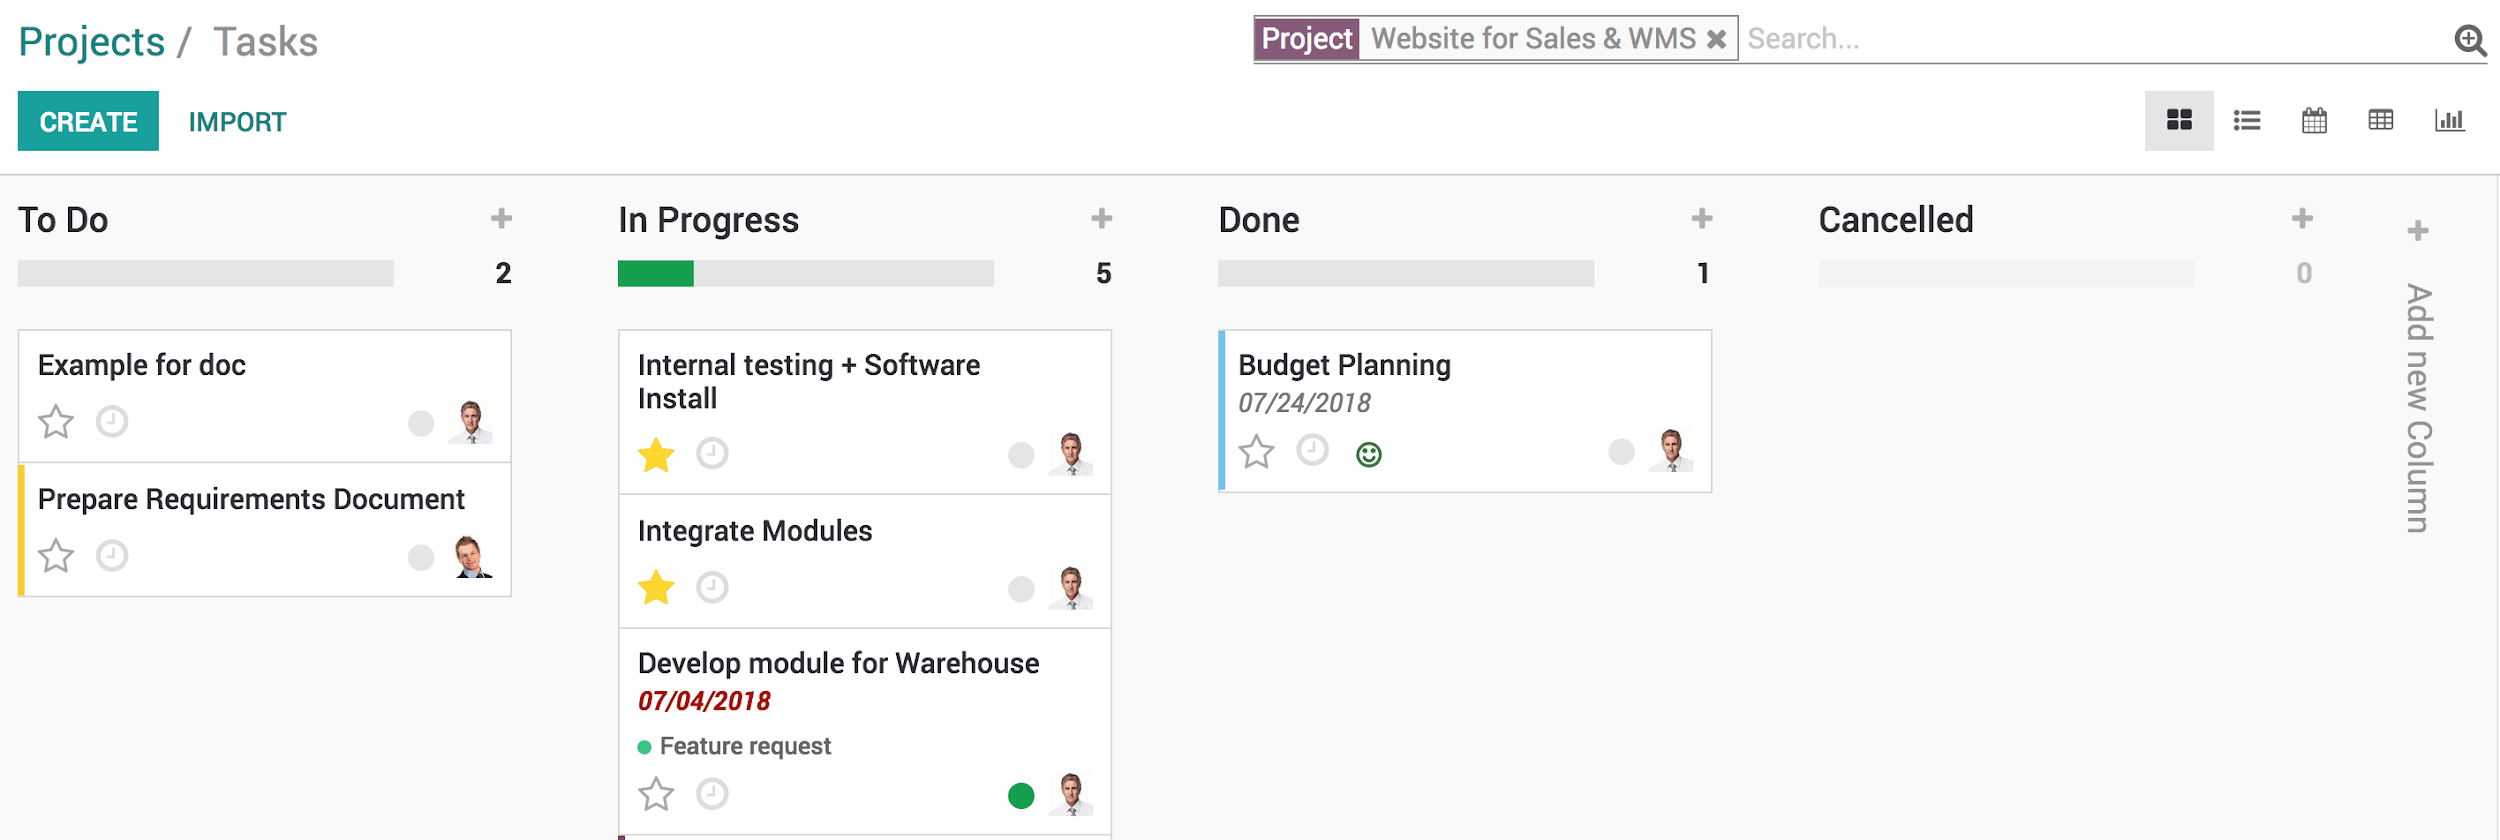The height and width of the screenshot is (840, 2500).
Task: Open the graph view
Action: (x=2449, y=121)
